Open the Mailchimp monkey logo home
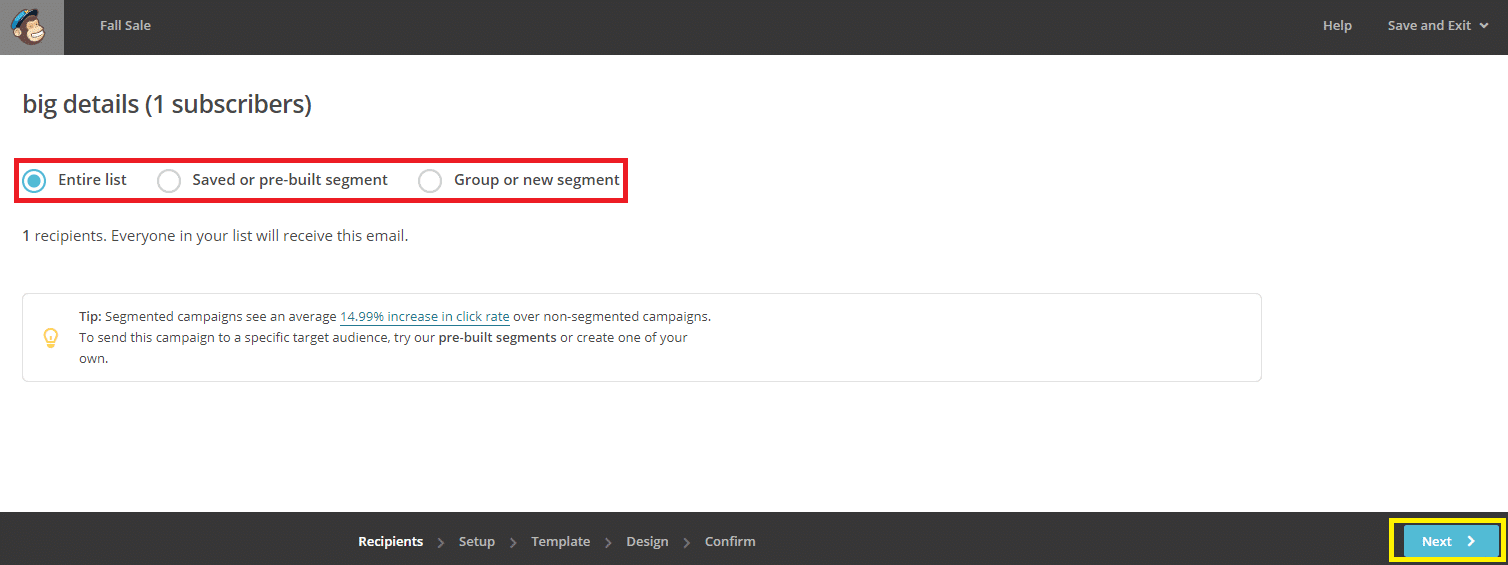 pos(31,27)
